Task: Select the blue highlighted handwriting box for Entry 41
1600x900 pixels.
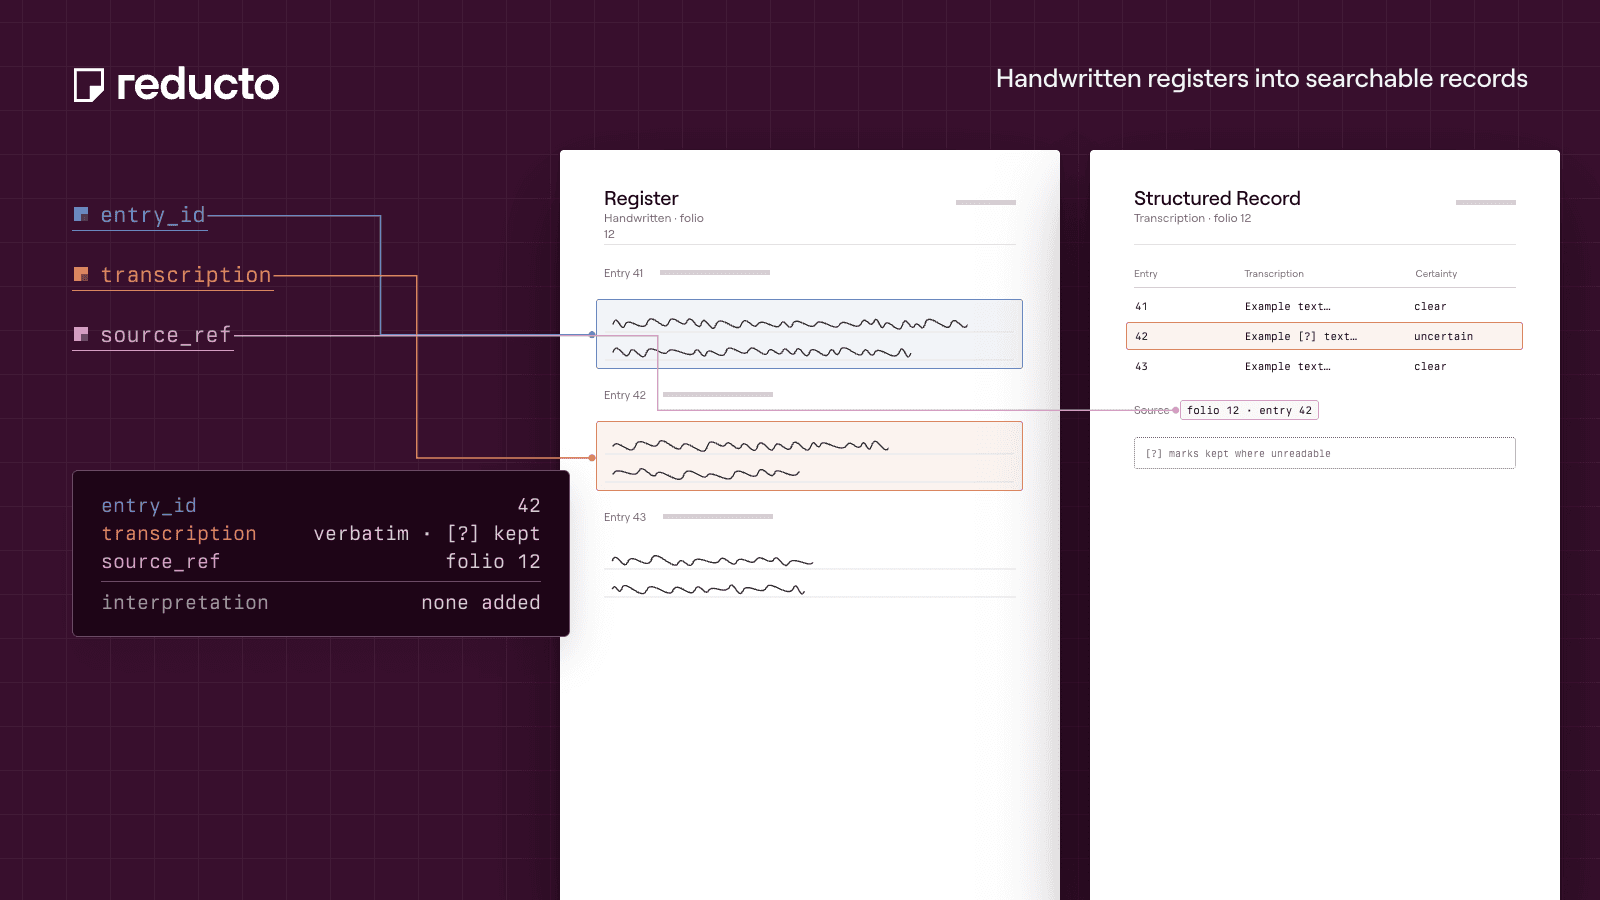Action: coord(809,334)
